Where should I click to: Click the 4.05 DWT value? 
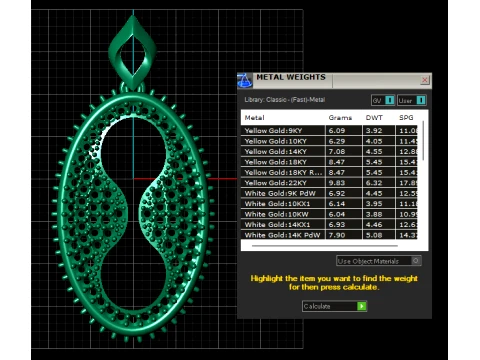pyautogui.click(x=374, y=141)
